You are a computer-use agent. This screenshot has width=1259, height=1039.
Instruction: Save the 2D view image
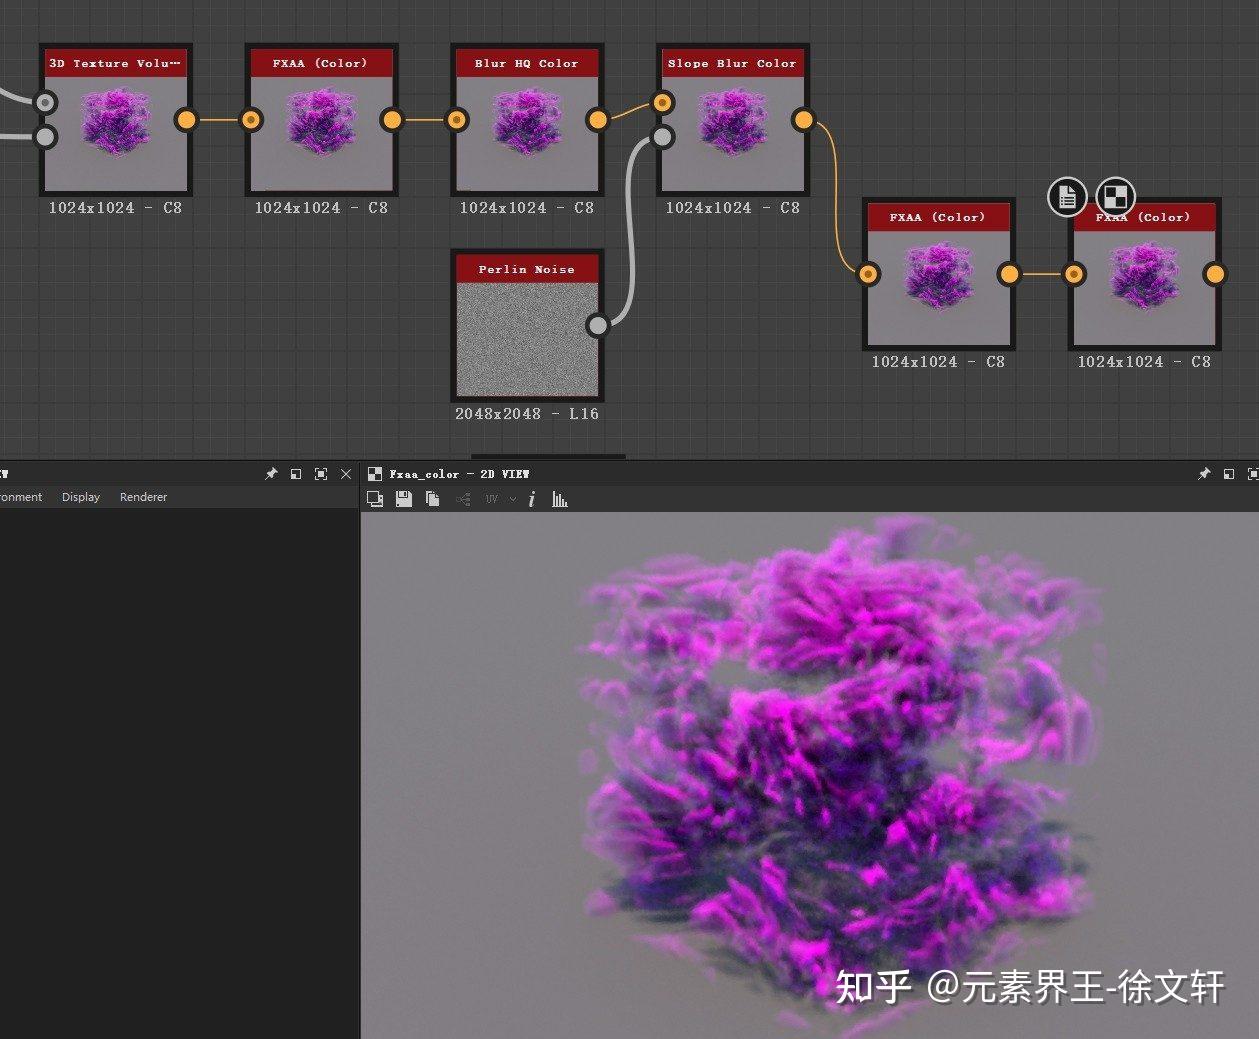coord(404,499)
